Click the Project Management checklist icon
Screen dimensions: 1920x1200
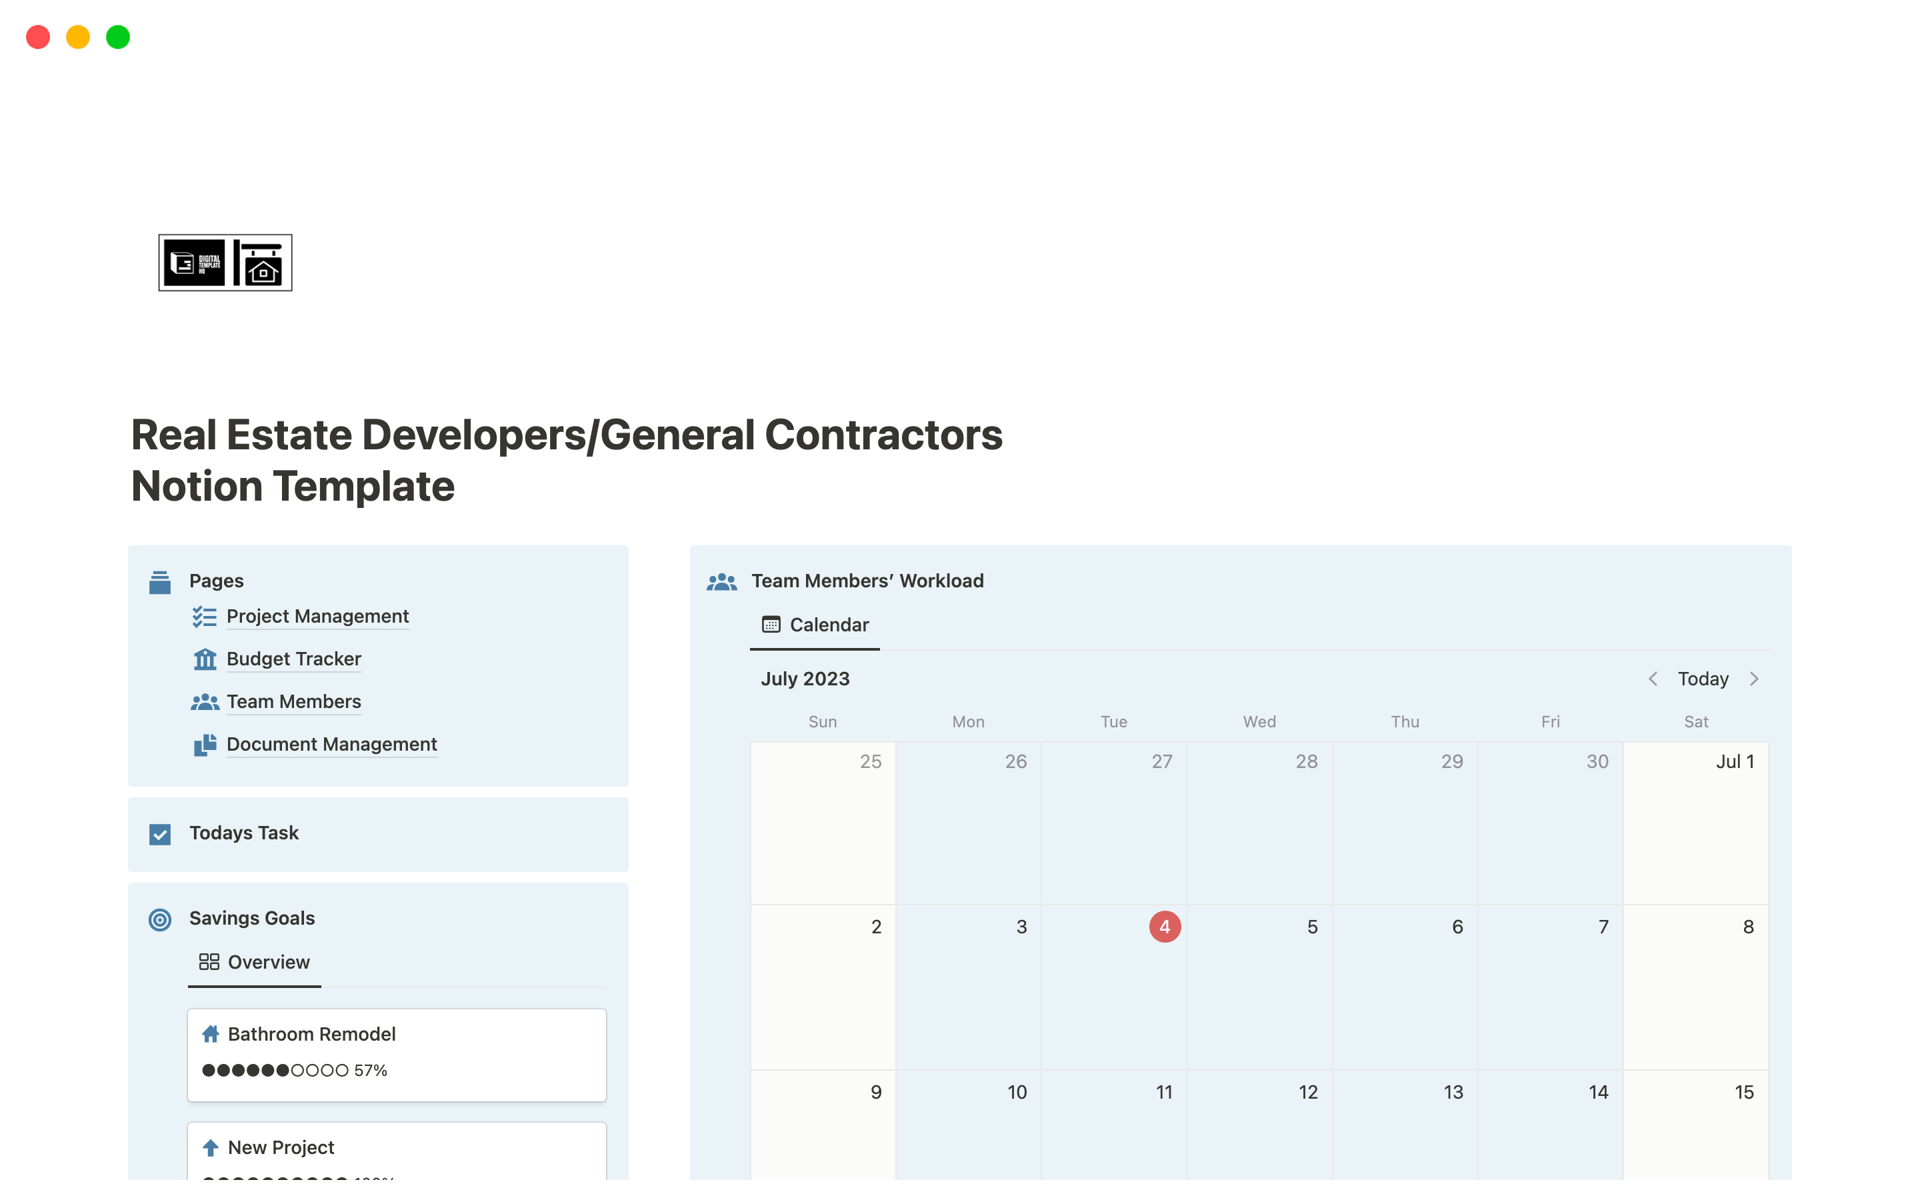[204, 617]
